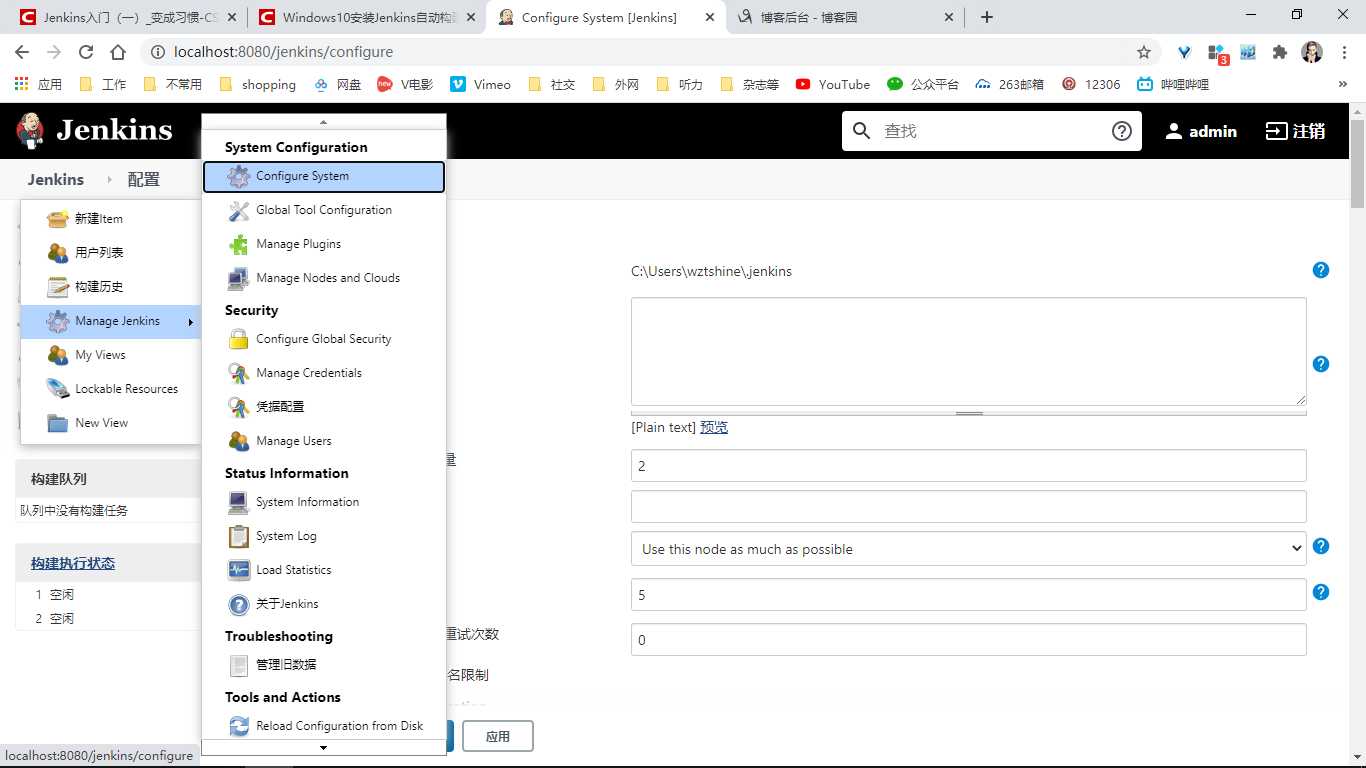Open help for the quiet period field
1366x768 pixels.
click(1321, 592)
